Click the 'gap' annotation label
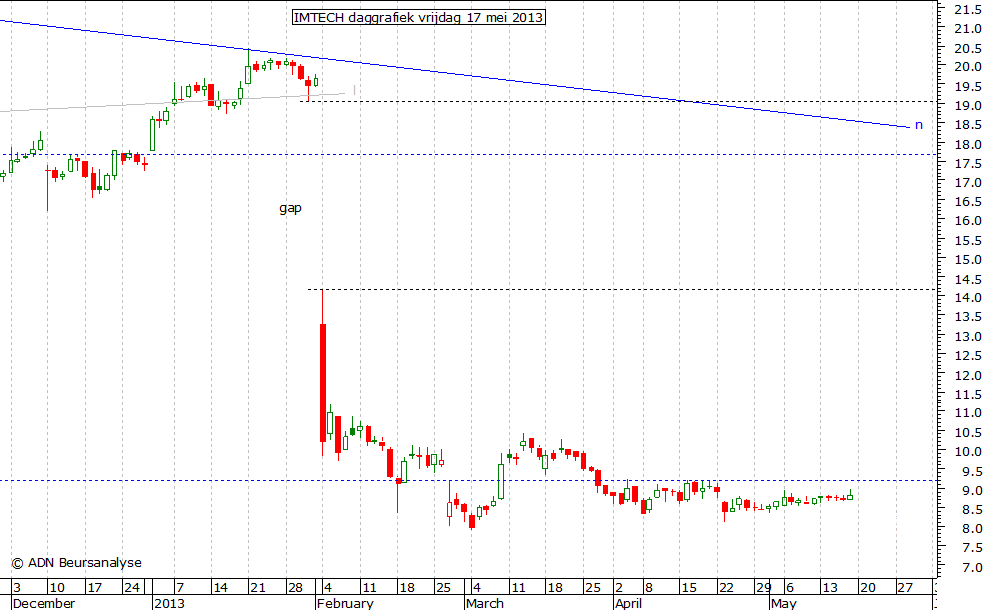Image resolution: width=985 pixels, height=610 pixels. 290,208
